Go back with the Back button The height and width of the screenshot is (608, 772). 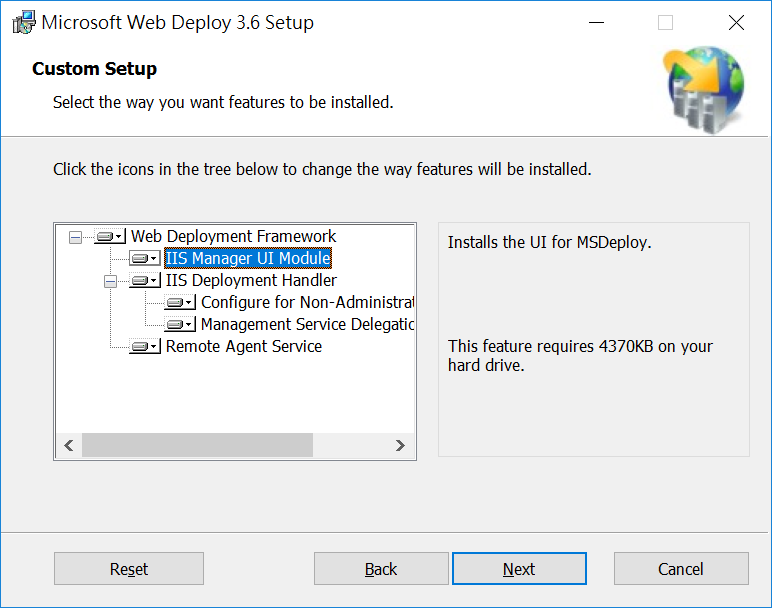381,569
